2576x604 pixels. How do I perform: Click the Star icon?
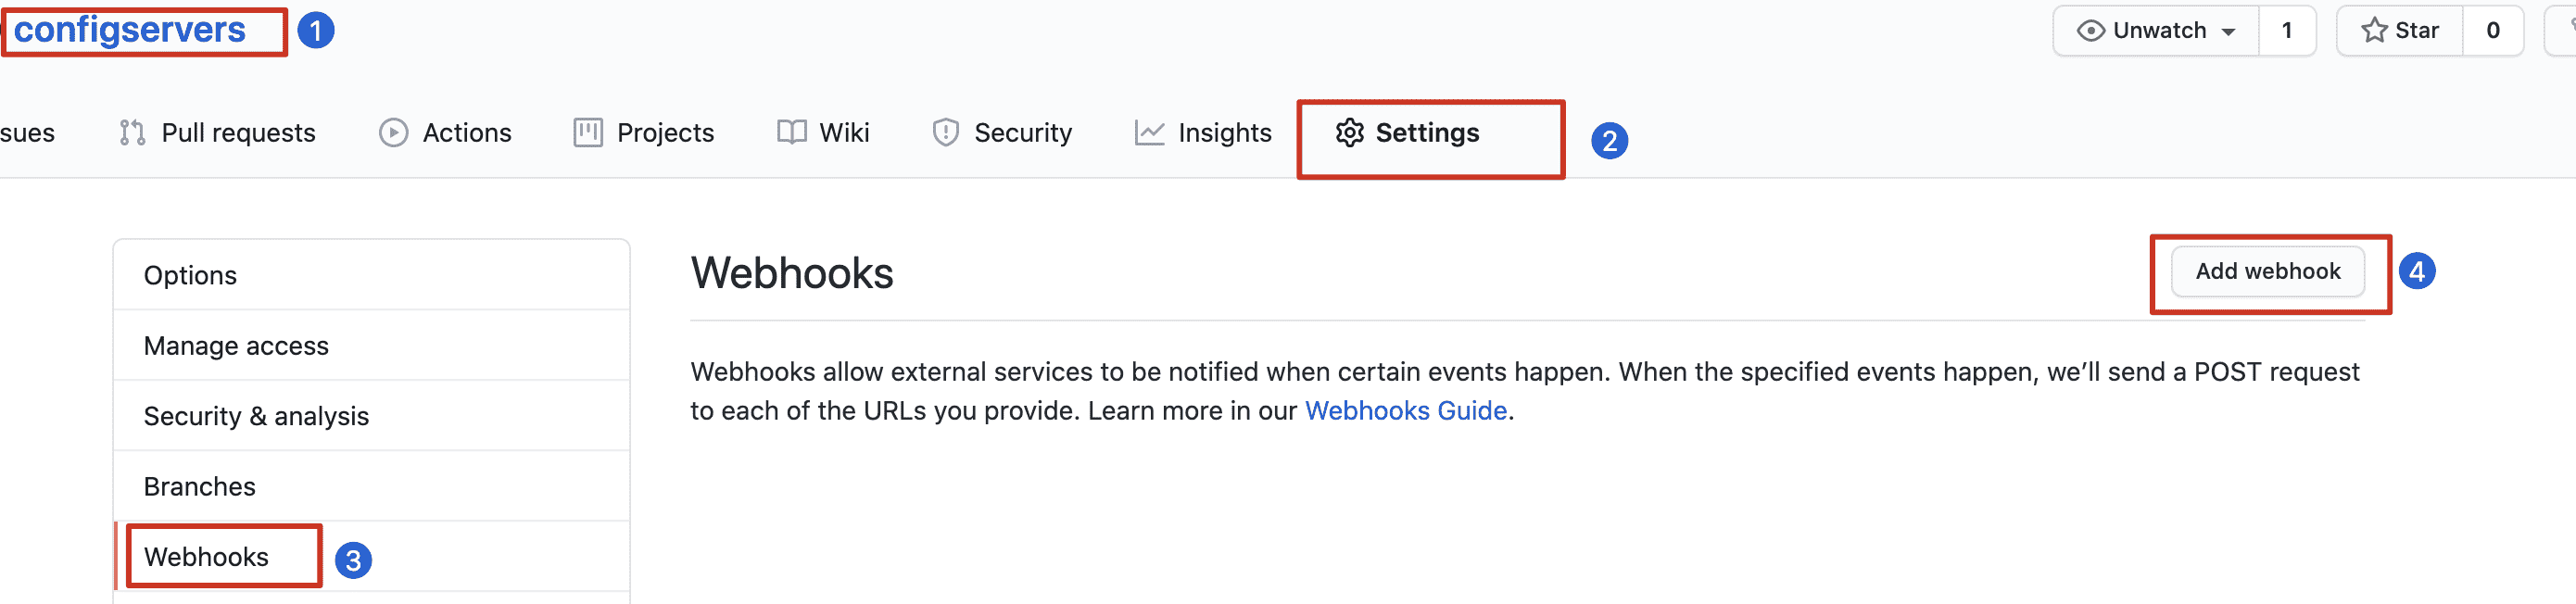tap(2373, 31)
